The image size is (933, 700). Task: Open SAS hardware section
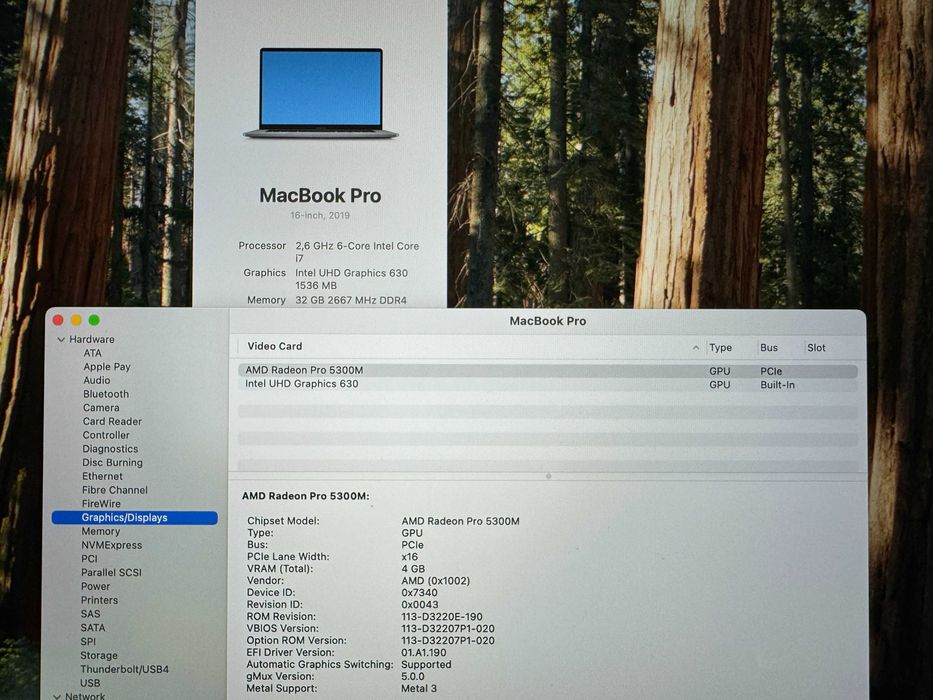[x=90, y=614]
